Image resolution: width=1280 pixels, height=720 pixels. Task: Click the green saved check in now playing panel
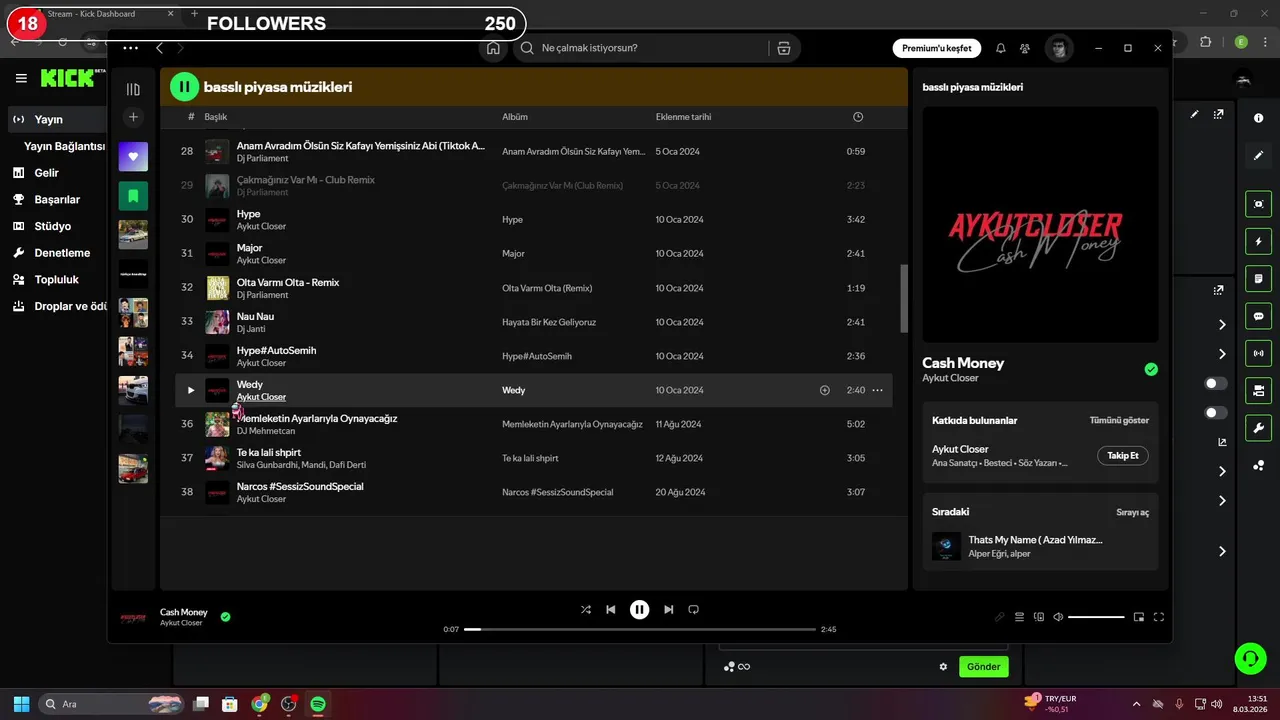[x=1151, y=369]
